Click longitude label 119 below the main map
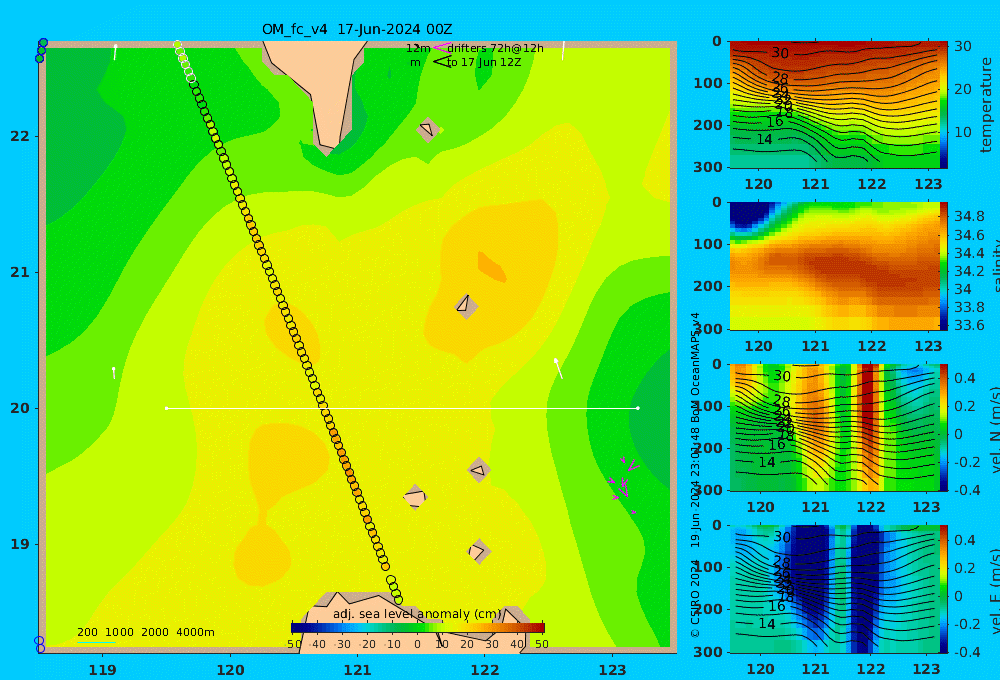Screen dimensions: 1000x680 [x=102, y=670]
